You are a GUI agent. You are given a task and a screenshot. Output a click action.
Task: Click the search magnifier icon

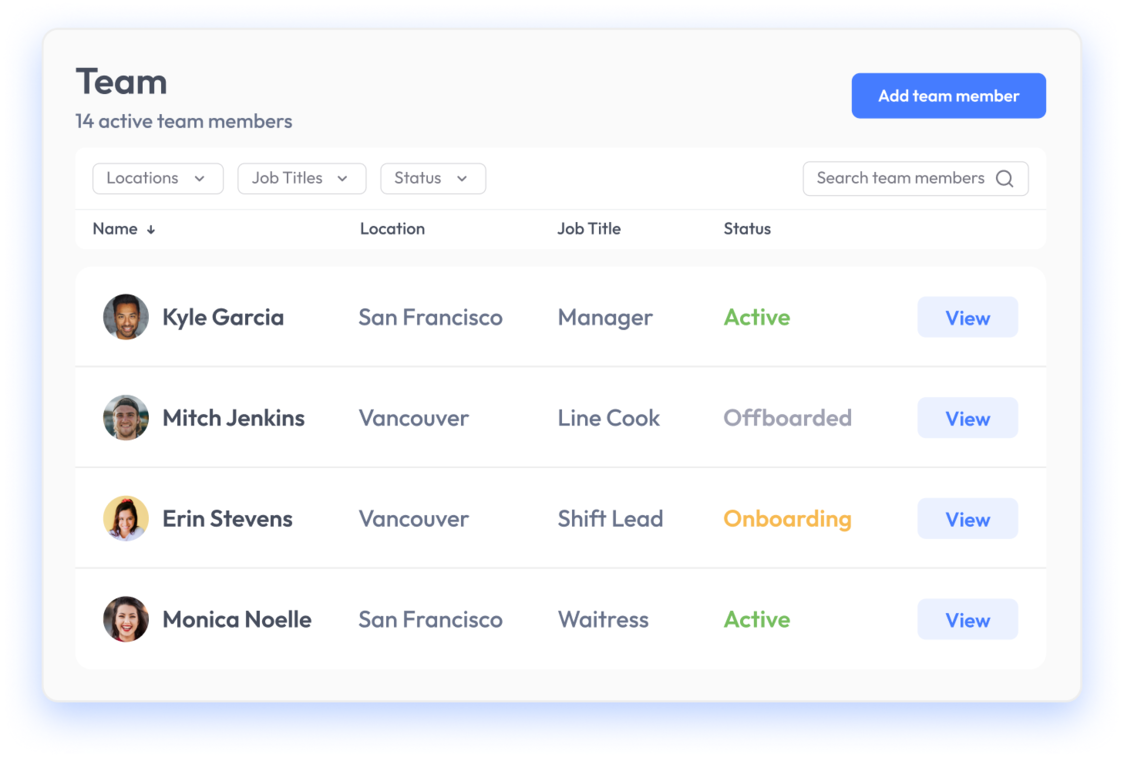point(1004,179)
